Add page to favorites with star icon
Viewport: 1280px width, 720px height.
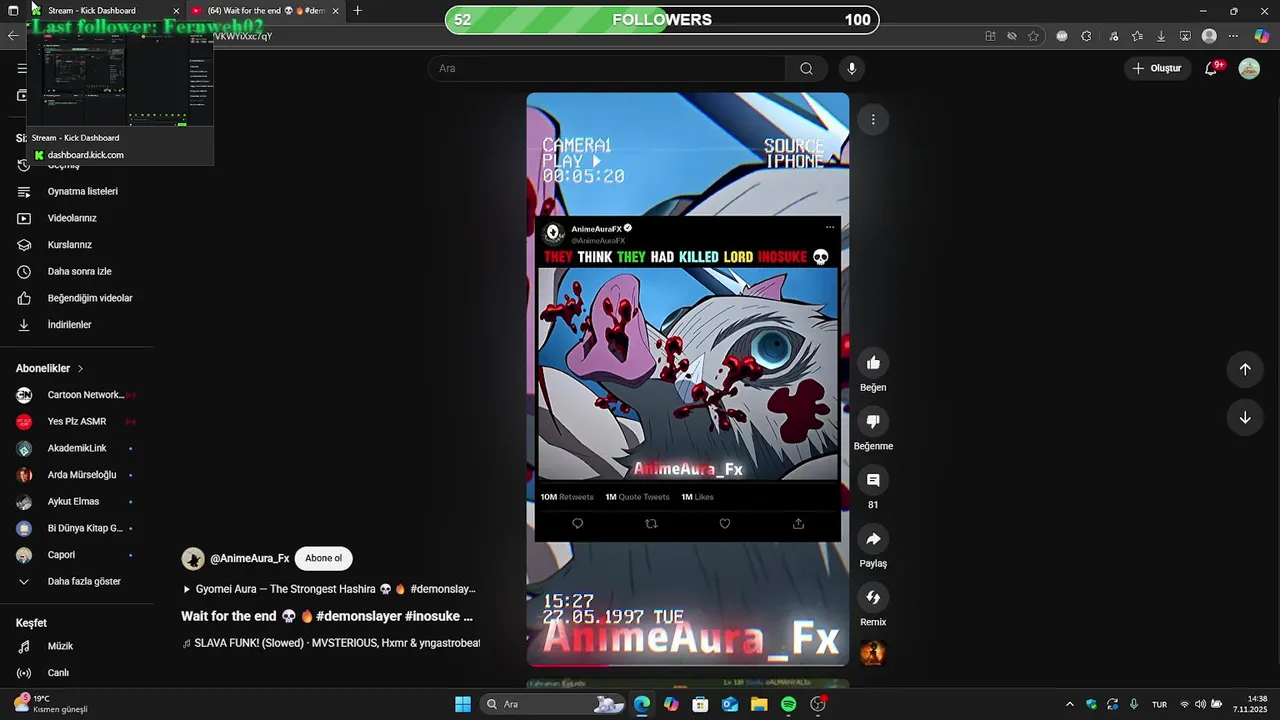click(x=1034, y=36)
